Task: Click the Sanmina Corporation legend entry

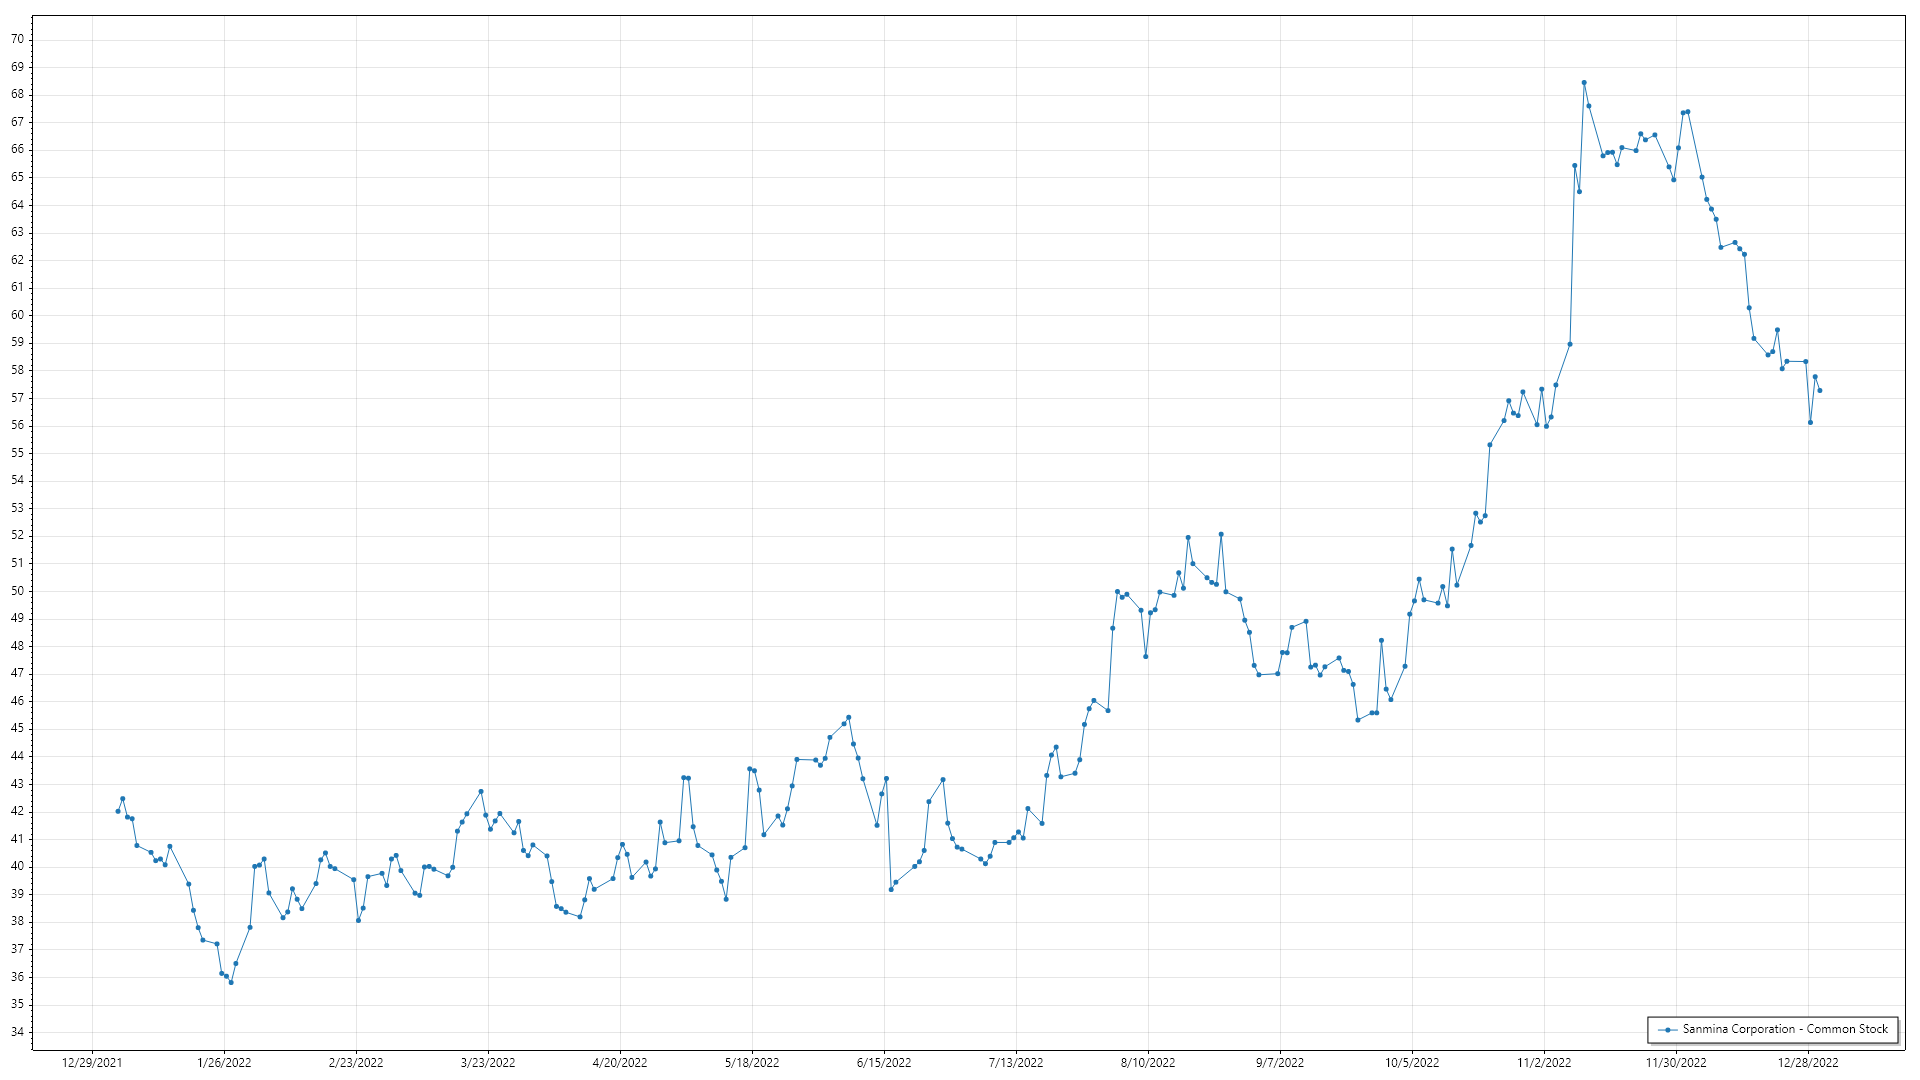Action: coord(1785,1029)
